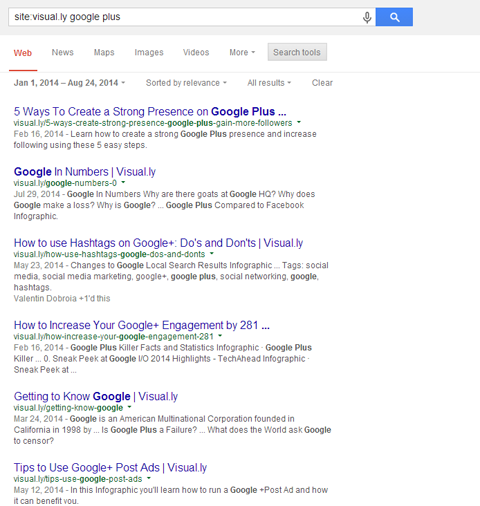Click the Mar 24, 2014 snippet date

point(38,419)
